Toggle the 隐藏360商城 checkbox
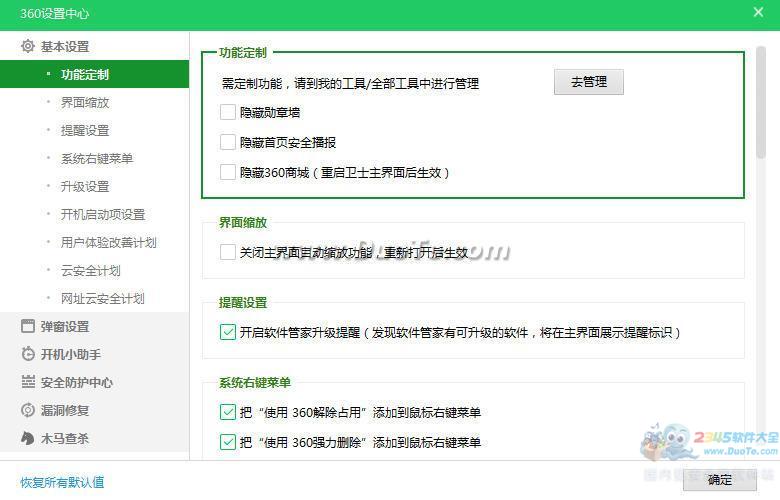Viewport: 780px width, 500px height. [228, 172]
